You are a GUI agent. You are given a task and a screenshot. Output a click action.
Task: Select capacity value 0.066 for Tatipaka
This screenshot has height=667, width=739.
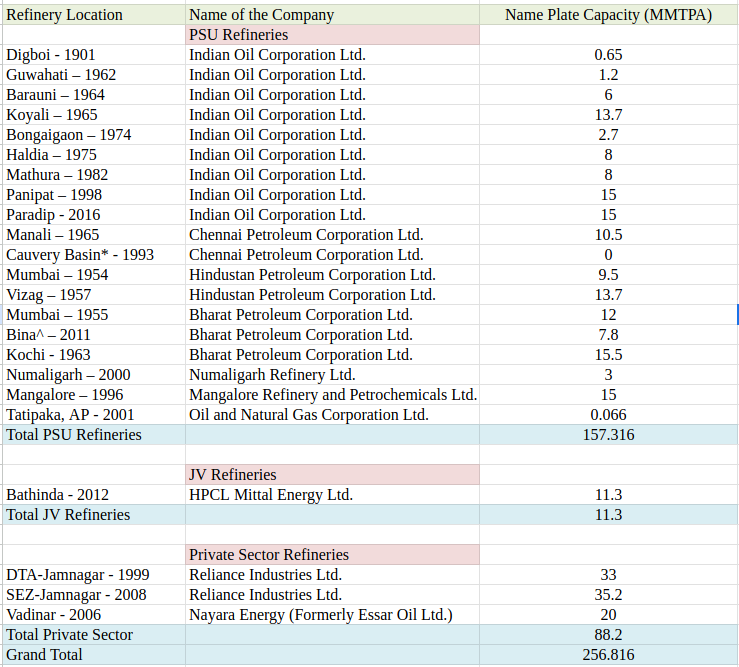(x=609, y=415)
